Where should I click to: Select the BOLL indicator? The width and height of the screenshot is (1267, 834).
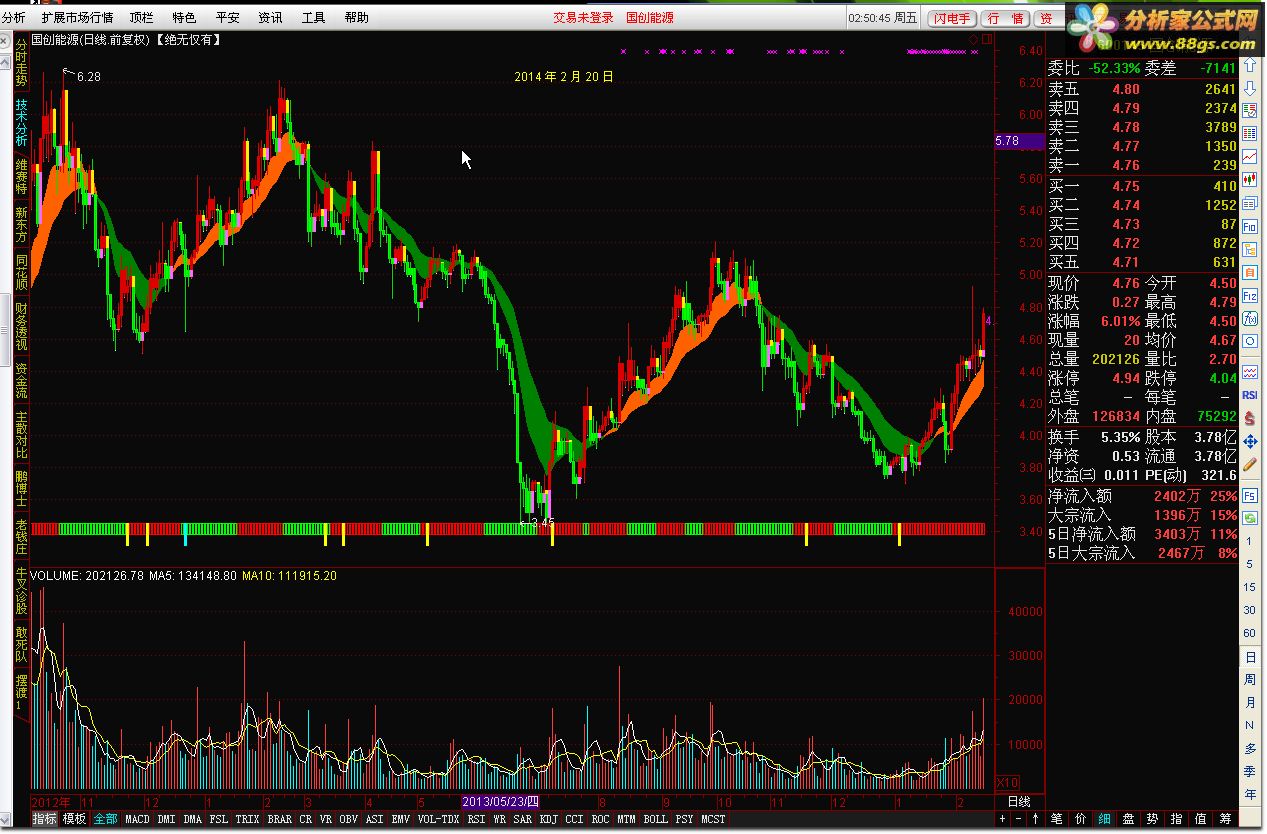[x=655, y=819]
